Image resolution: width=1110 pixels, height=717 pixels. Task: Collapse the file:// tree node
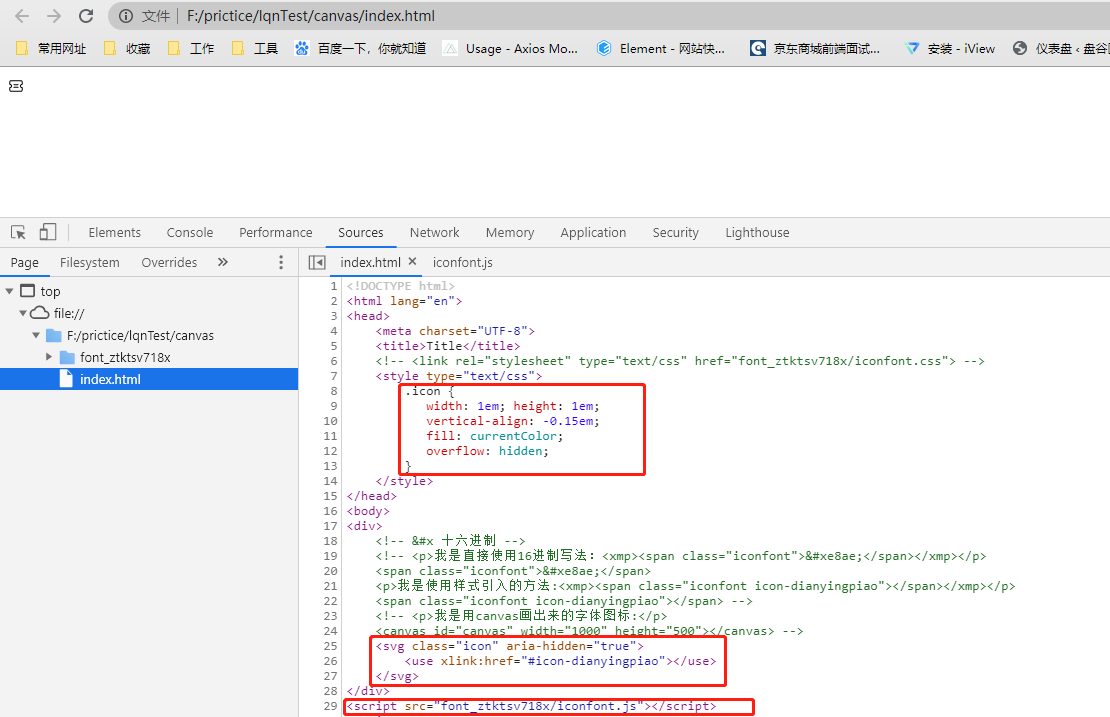pos(23,313)
